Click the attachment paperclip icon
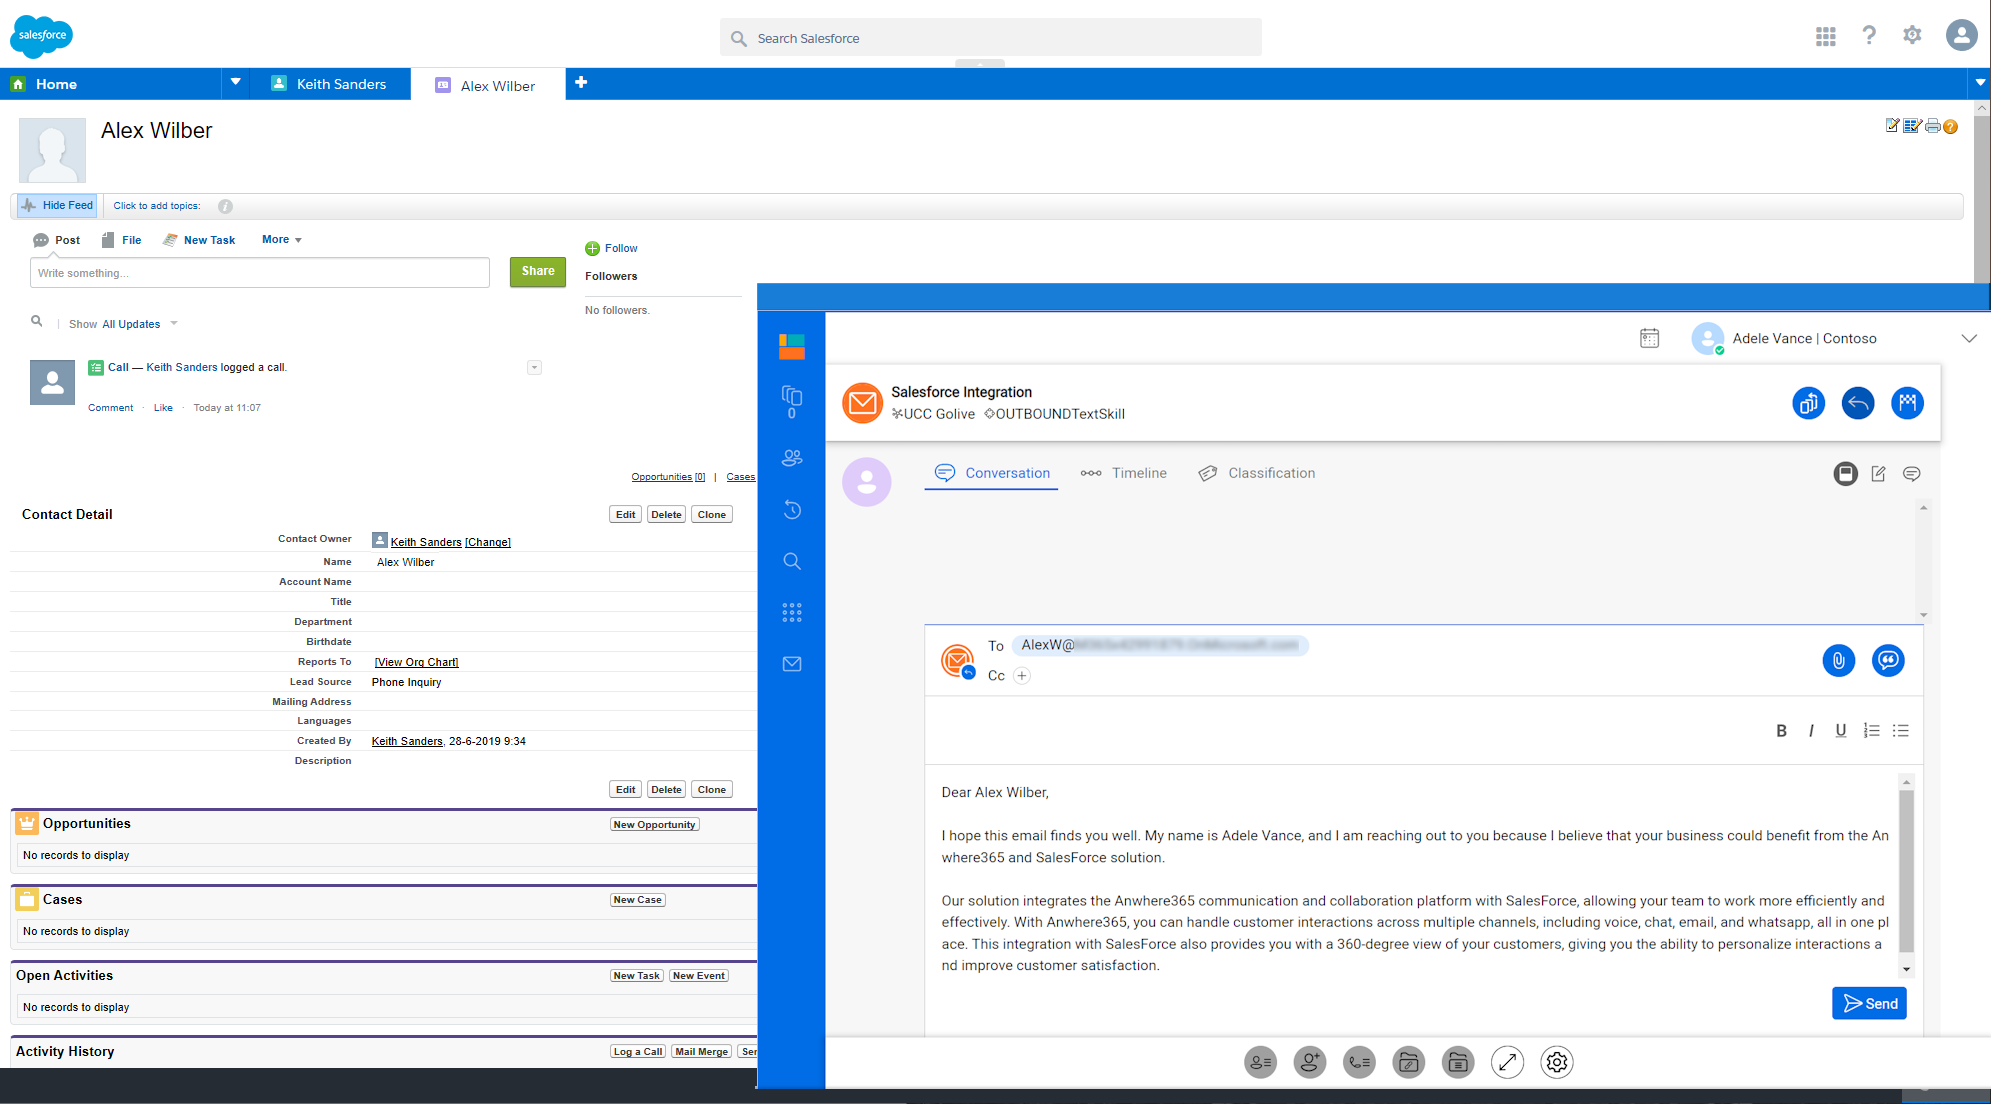 pyautogui.click(x=1838, y=660)
